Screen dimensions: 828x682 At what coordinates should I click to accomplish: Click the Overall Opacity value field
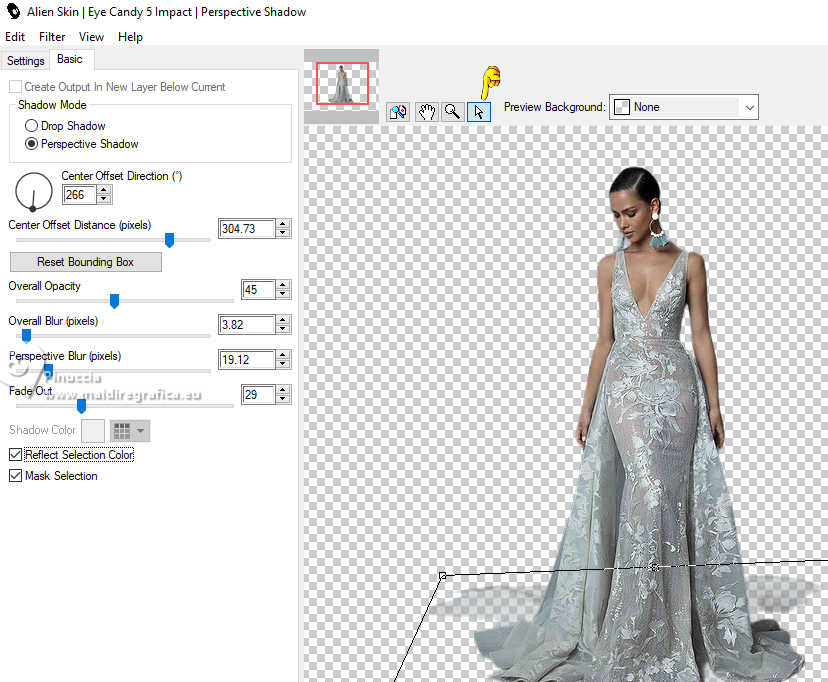258,290
